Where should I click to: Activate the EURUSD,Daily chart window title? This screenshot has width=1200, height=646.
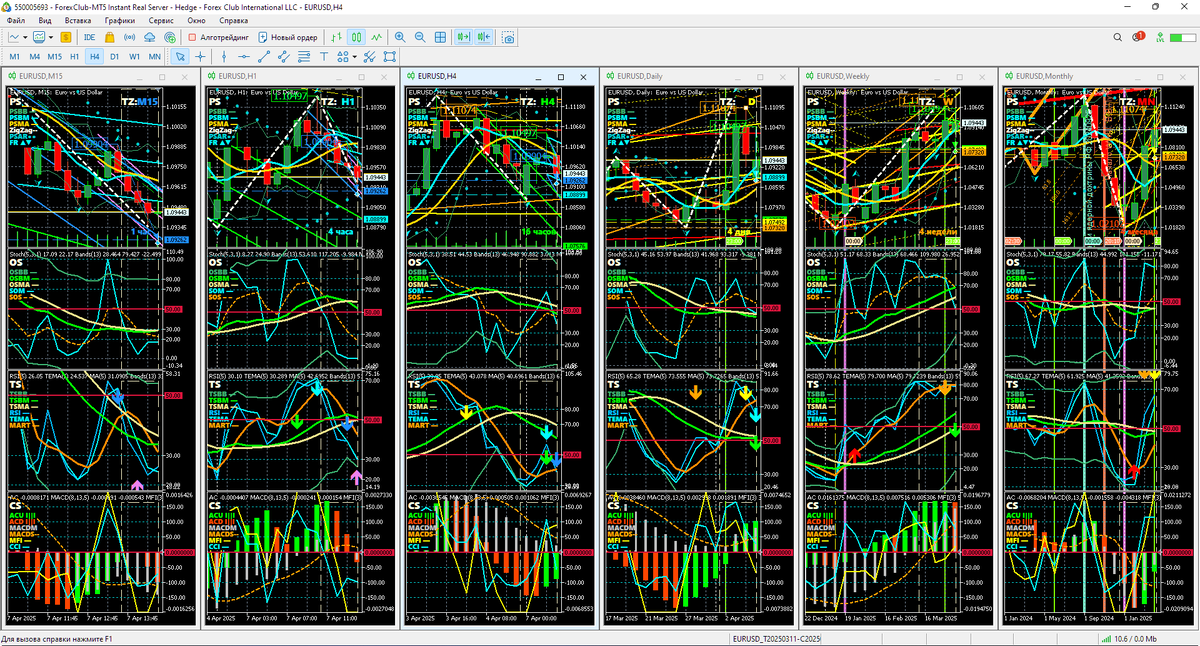[x=642, y=76]
